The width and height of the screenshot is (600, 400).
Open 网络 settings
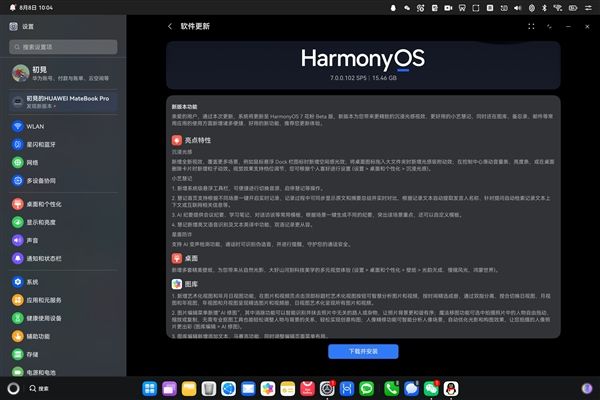[x=63, y=163]
